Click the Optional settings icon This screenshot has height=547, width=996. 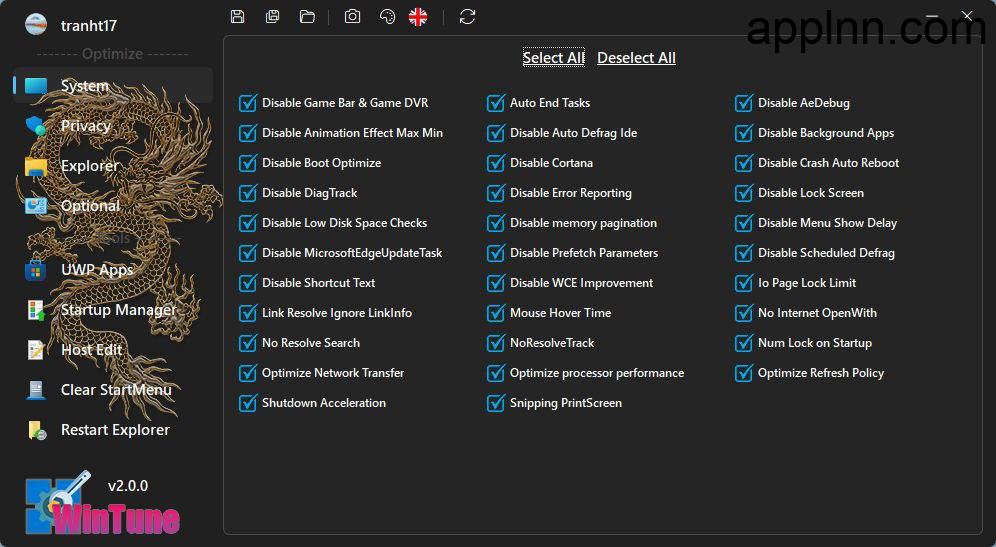coord(36,206)
